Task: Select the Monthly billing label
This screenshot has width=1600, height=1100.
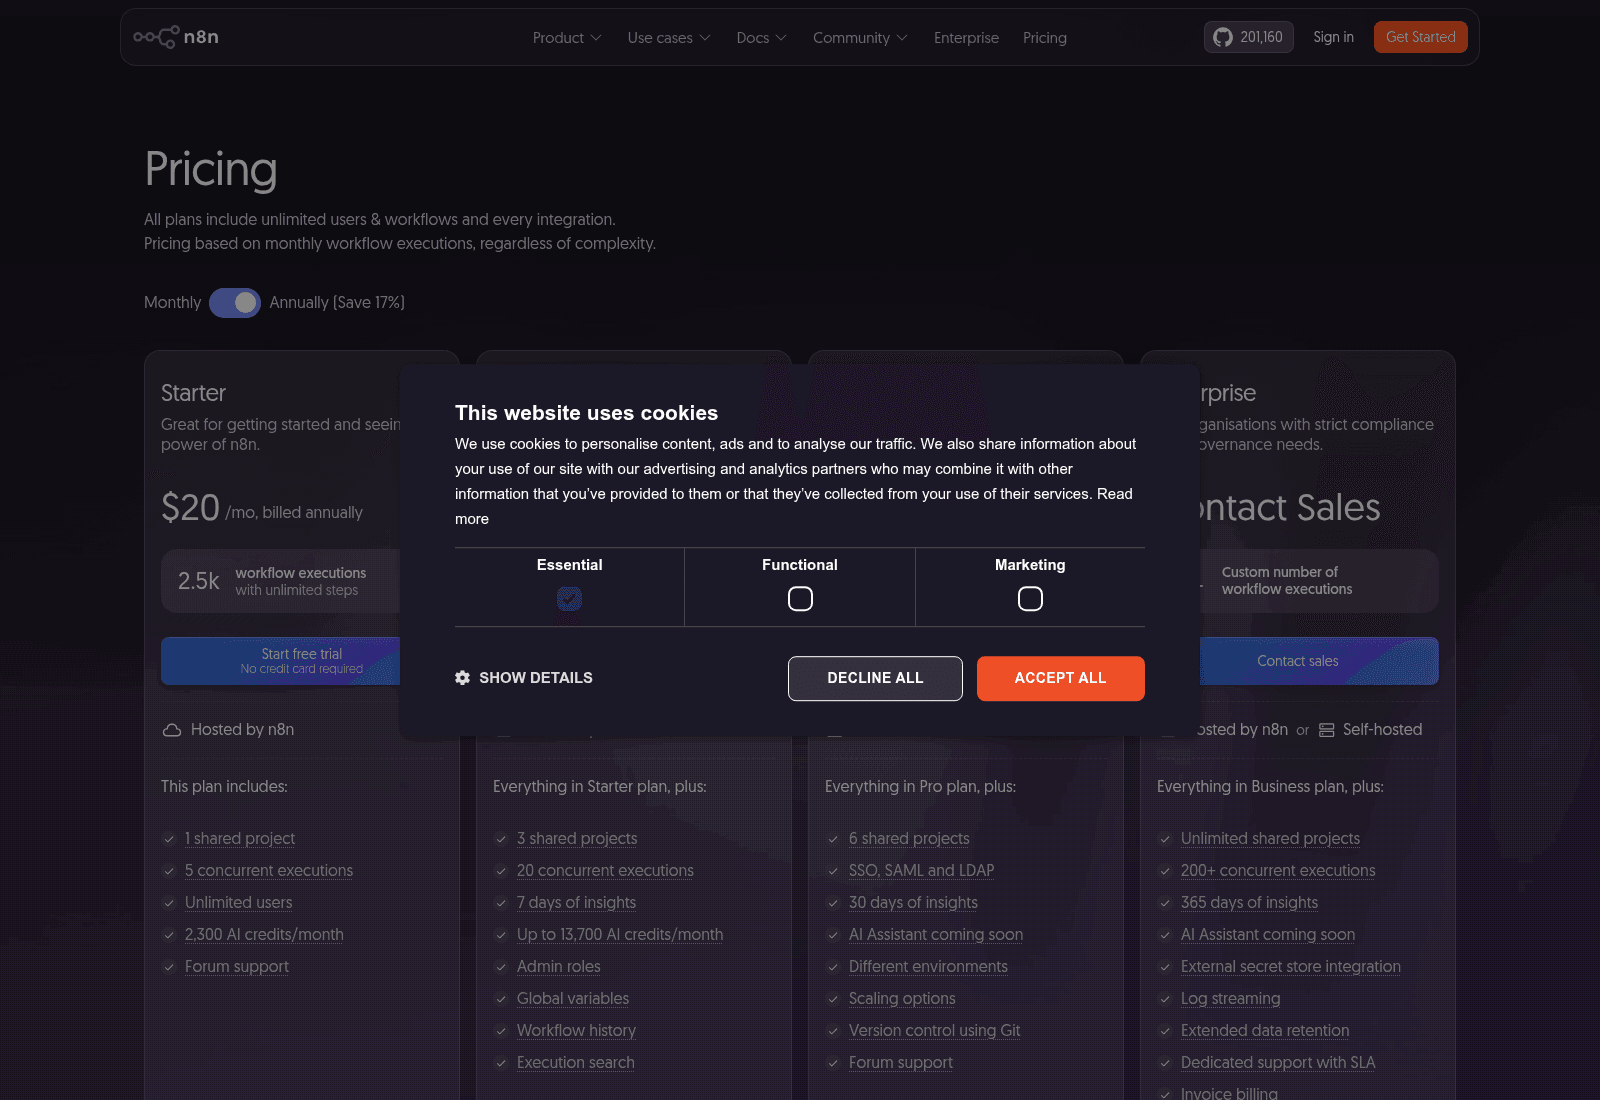Action: pyautogui.click(x=172, y=303)
